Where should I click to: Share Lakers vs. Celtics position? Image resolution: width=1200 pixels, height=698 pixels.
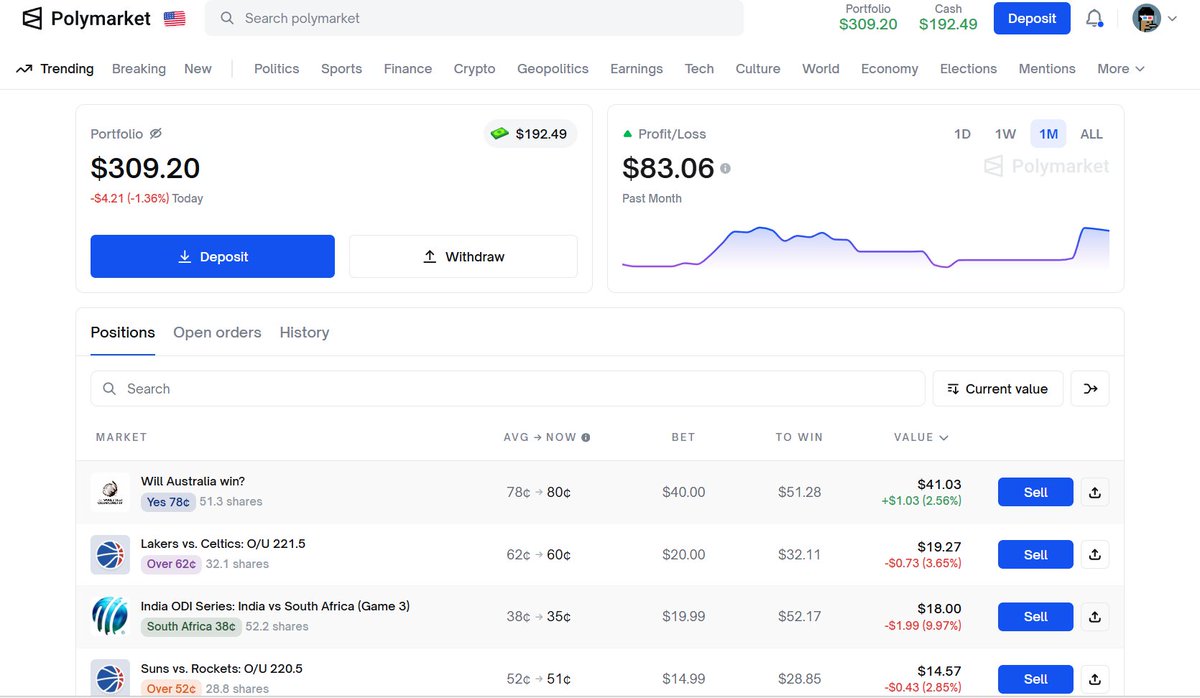pyautogui.click(x=1095, y=554)
